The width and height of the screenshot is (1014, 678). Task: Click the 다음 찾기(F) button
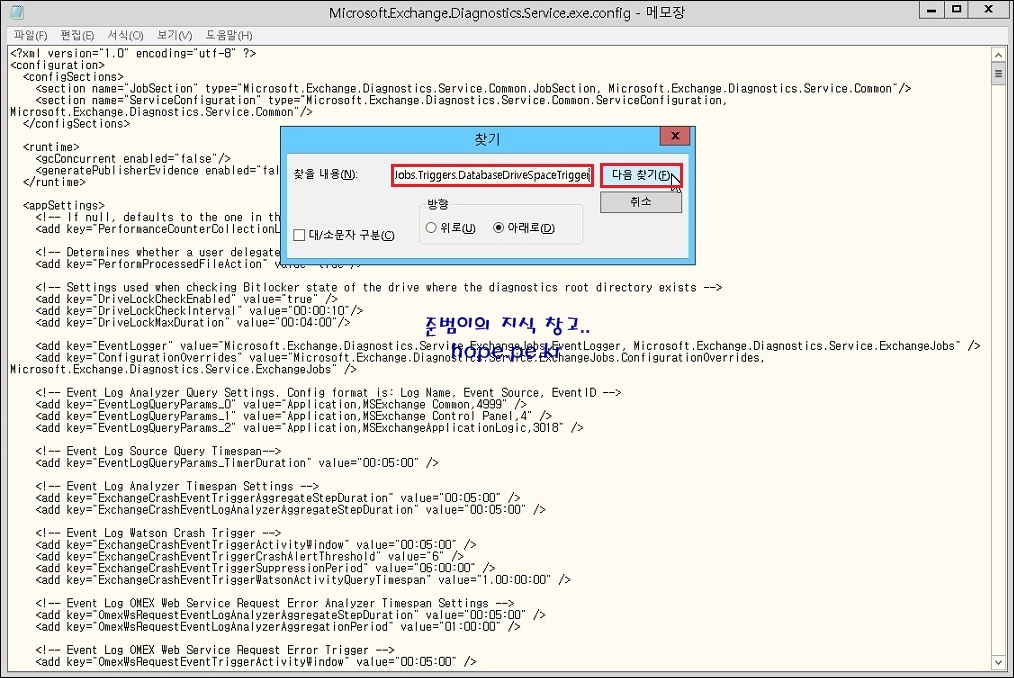point(640,175)
